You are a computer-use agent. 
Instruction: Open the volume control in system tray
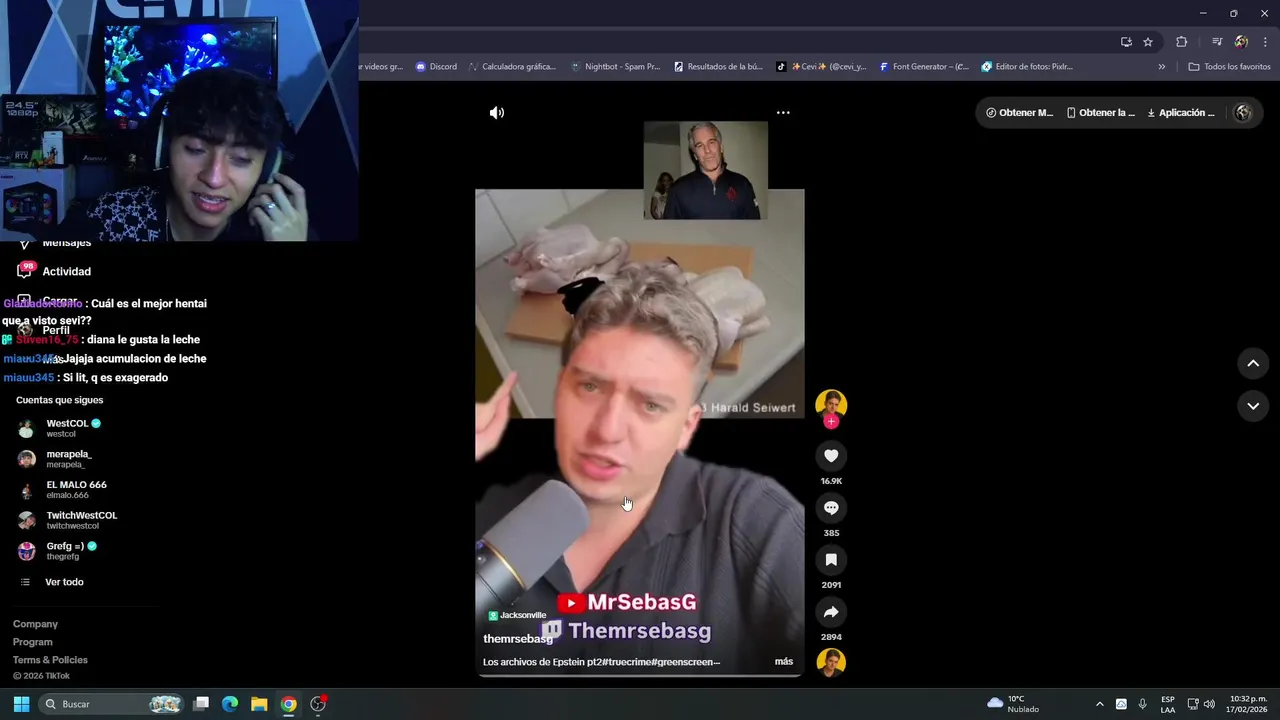click(1209, 704)
